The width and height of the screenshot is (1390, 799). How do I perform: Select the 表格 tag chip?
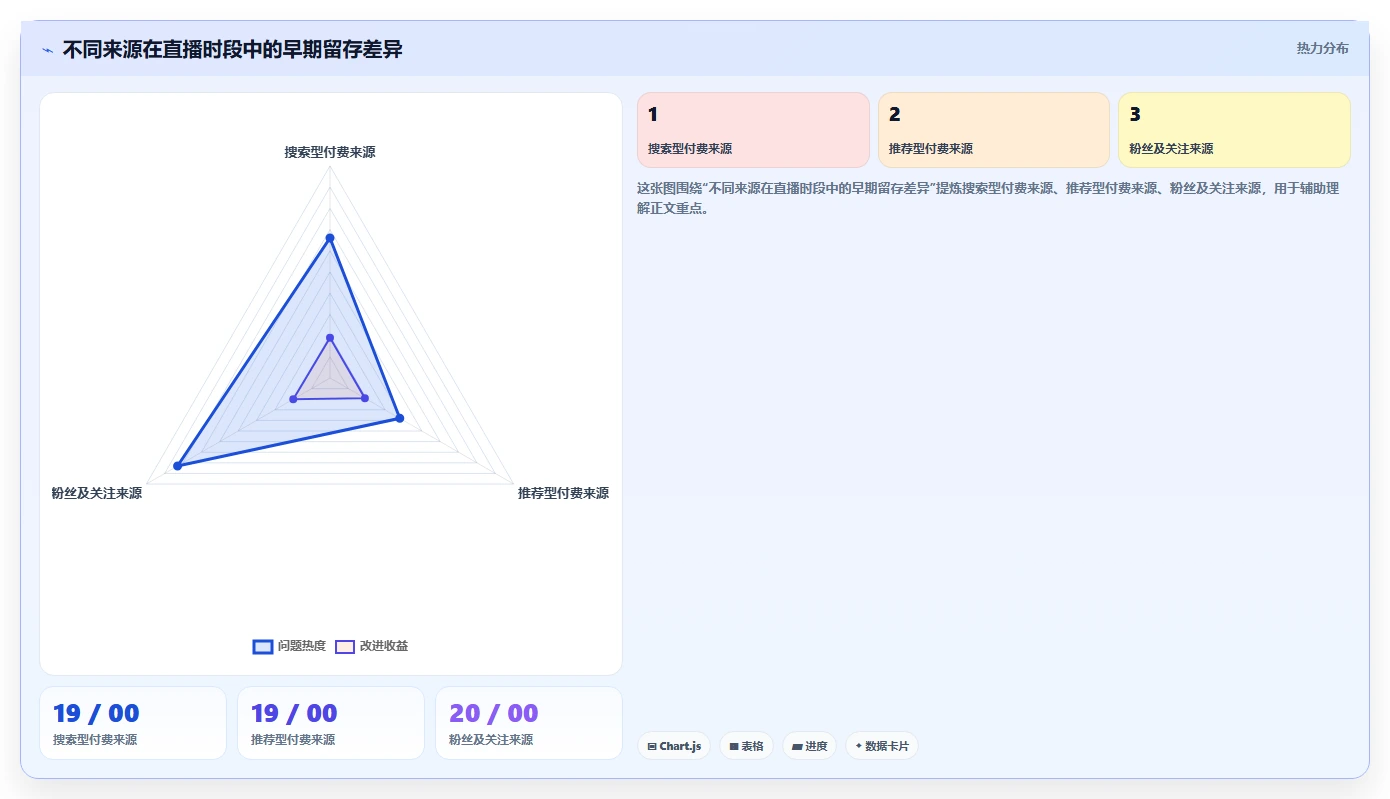[746, 746]
